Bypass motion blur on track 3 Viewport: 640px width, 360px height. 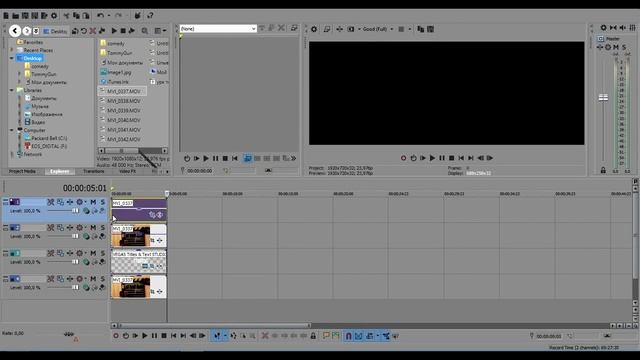tap(51, 253)
